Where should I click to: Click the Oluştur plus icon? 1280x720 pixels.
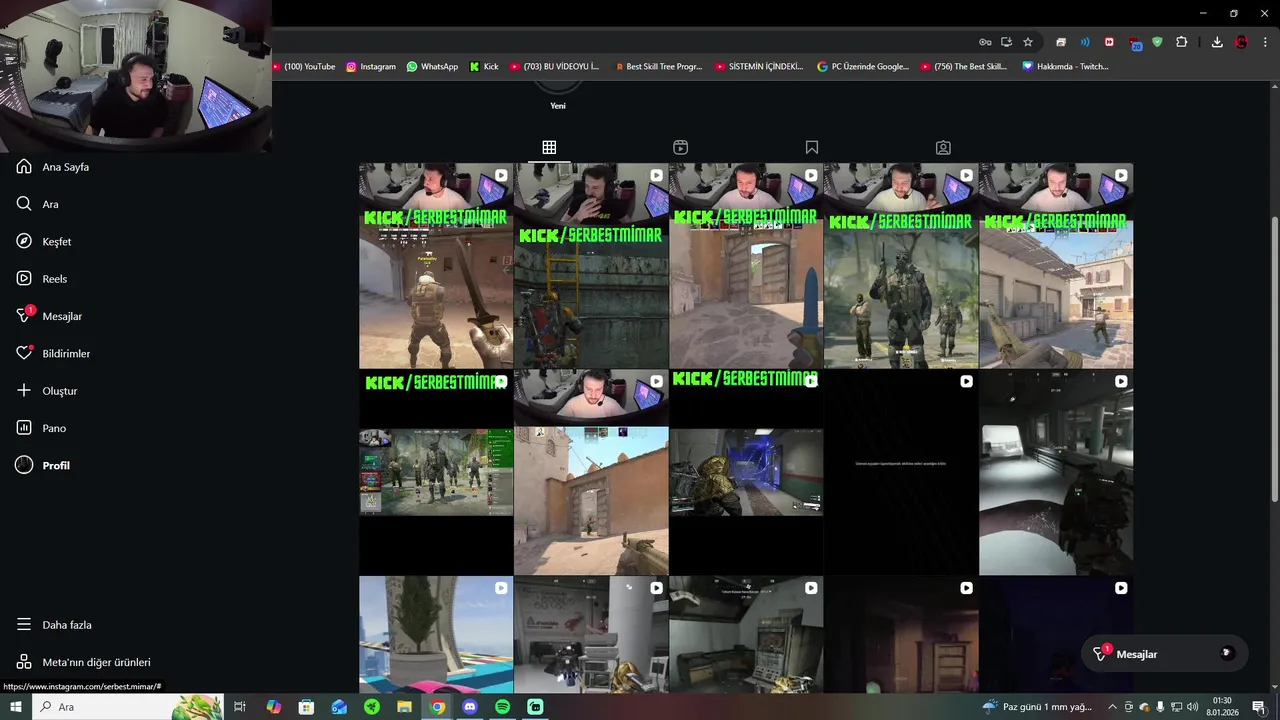[x=24, y=391]
